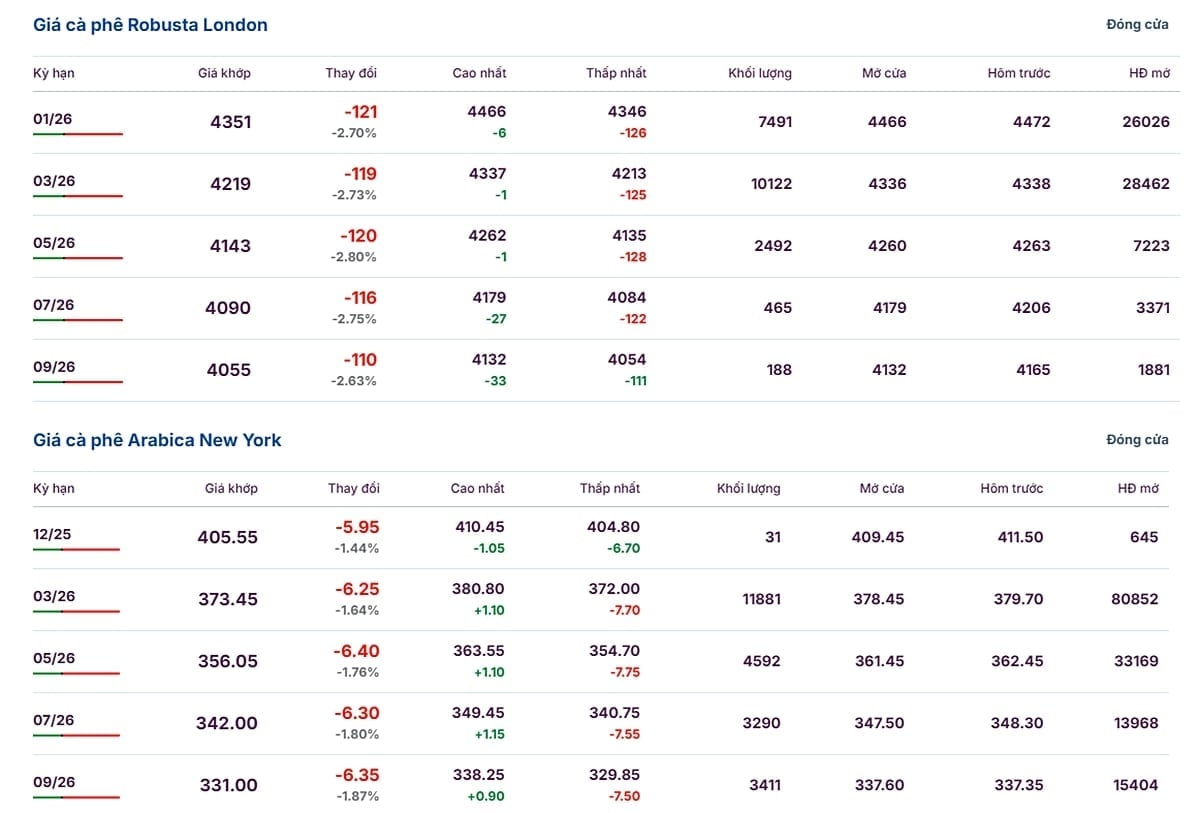Click "Đóng cửa" status beside Robusta London
This screenshot has width=1200, height=813.
tap(1137, 25)
